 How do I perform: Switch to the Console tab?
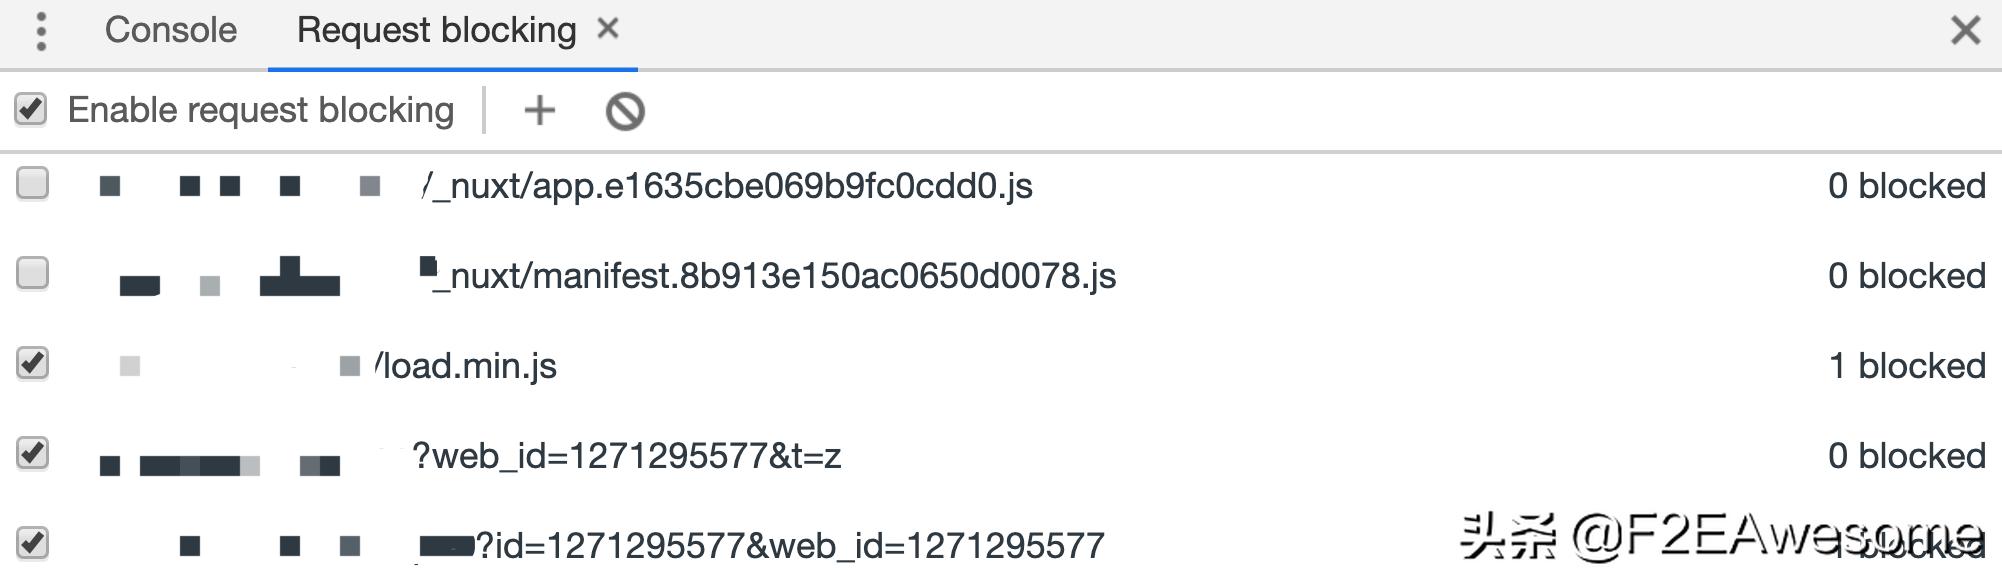171,30
